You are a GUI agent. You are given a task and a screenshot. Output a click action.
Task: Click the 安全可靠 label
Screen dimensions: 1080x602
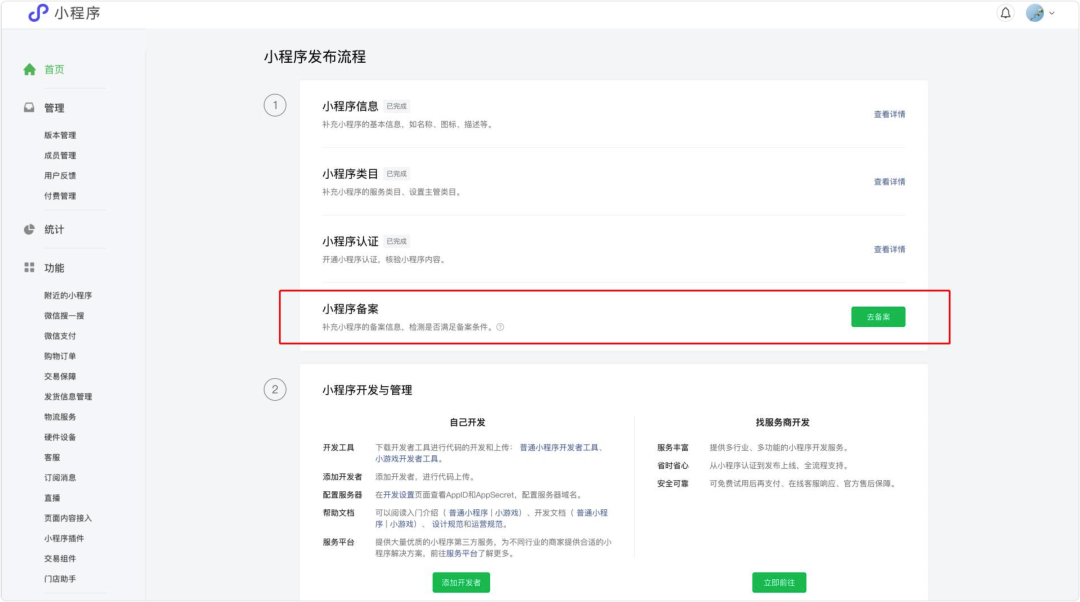[672, 484]
